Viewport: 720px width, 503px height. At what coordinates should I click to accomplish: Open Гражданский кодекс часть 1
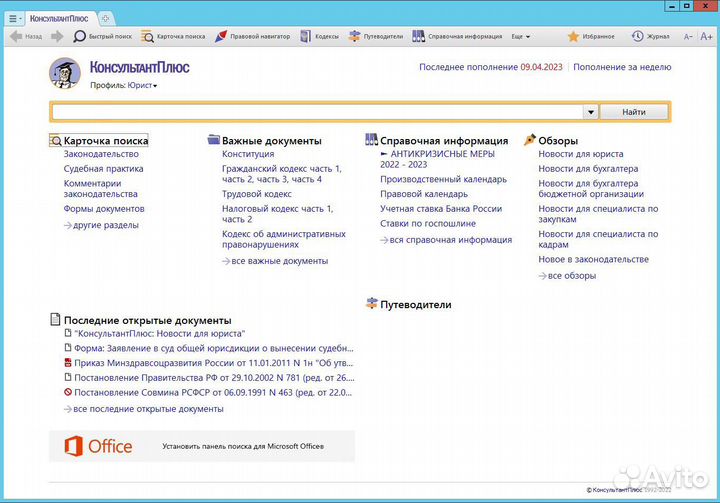pos(282,169)
